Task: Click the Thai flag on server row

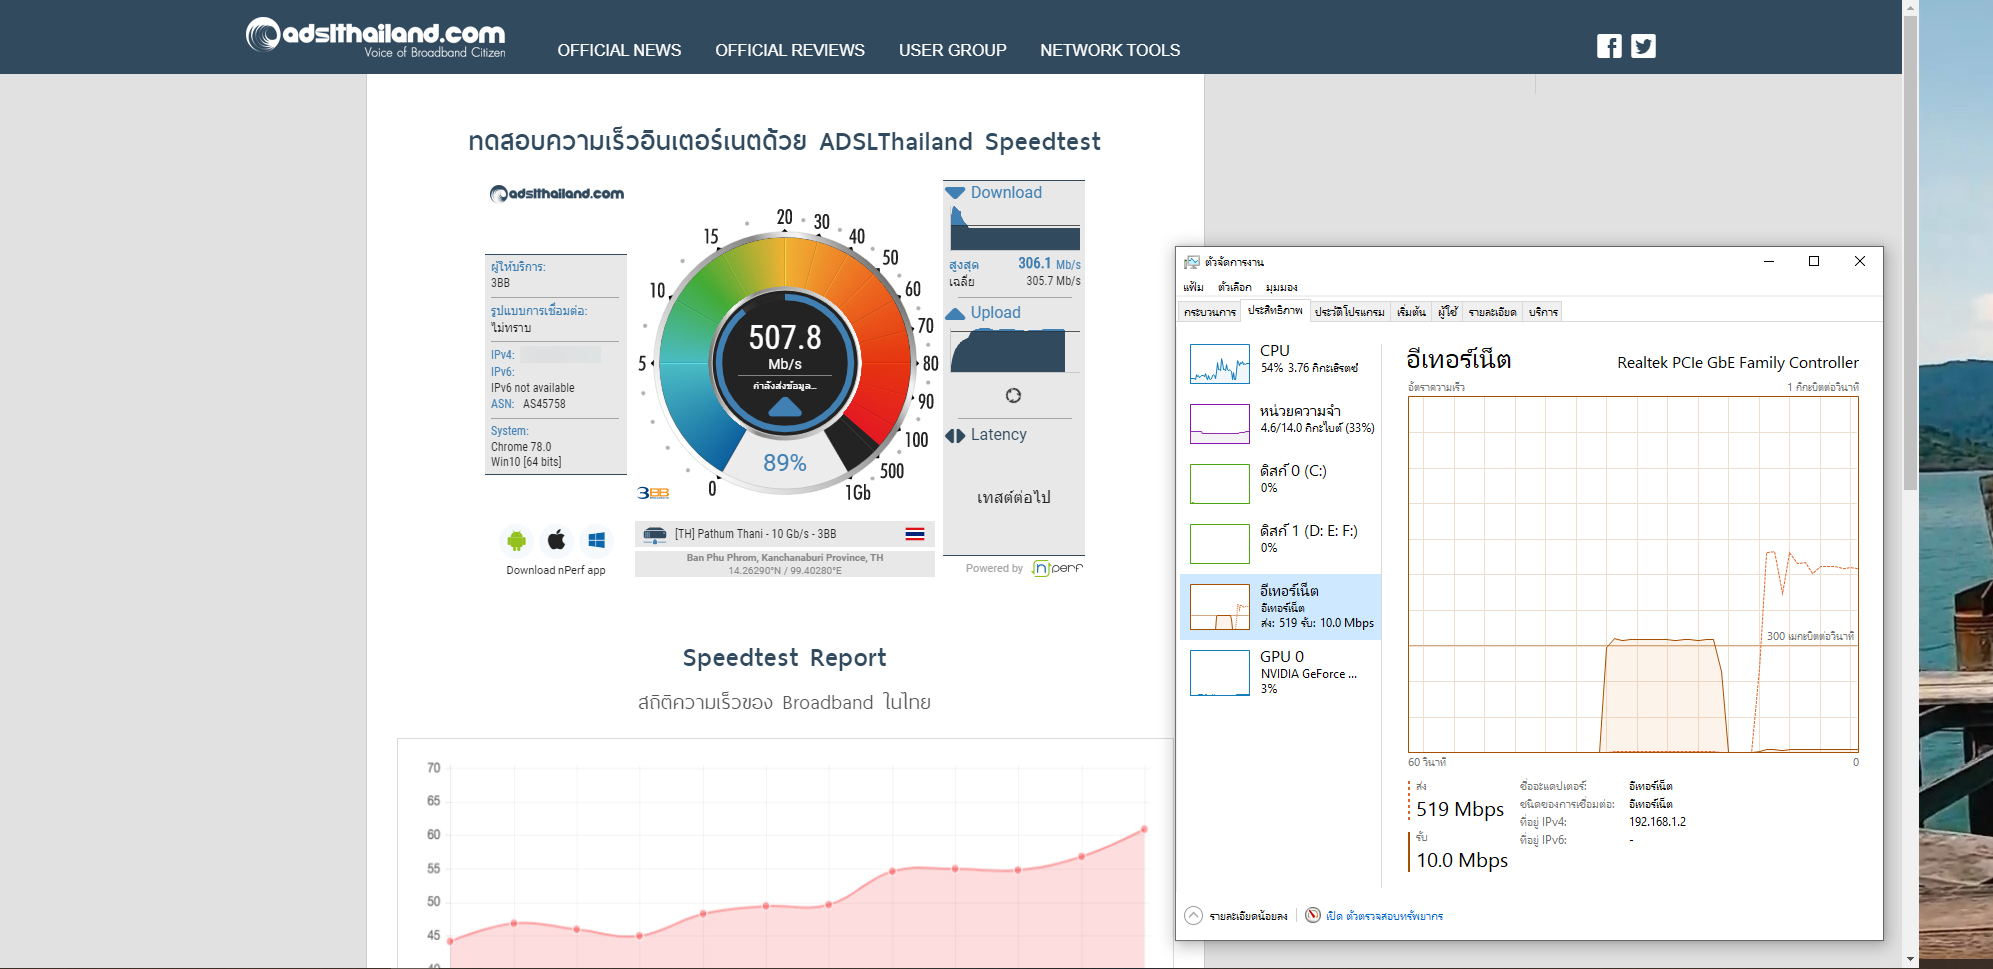Action: (915, 534)
